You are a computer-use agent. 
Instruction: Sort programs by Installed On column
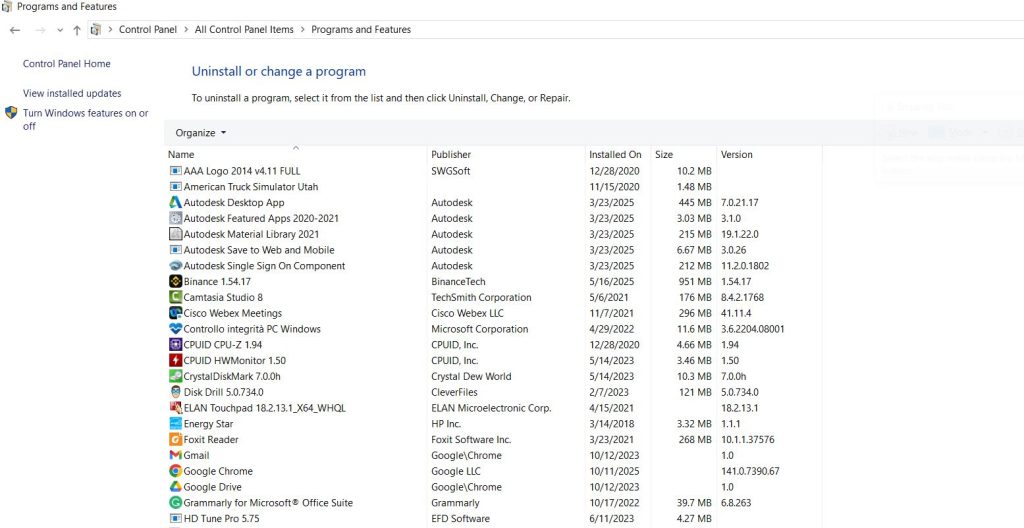pyautogui.click(x=615, y=155)
